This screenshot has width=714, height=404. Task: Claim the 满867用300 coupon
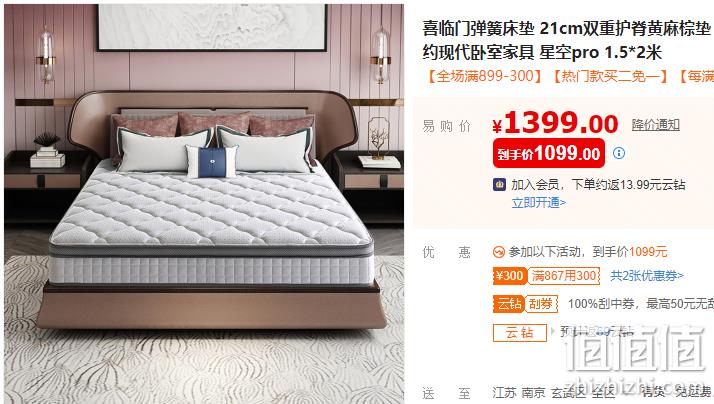tap(564, 276)
